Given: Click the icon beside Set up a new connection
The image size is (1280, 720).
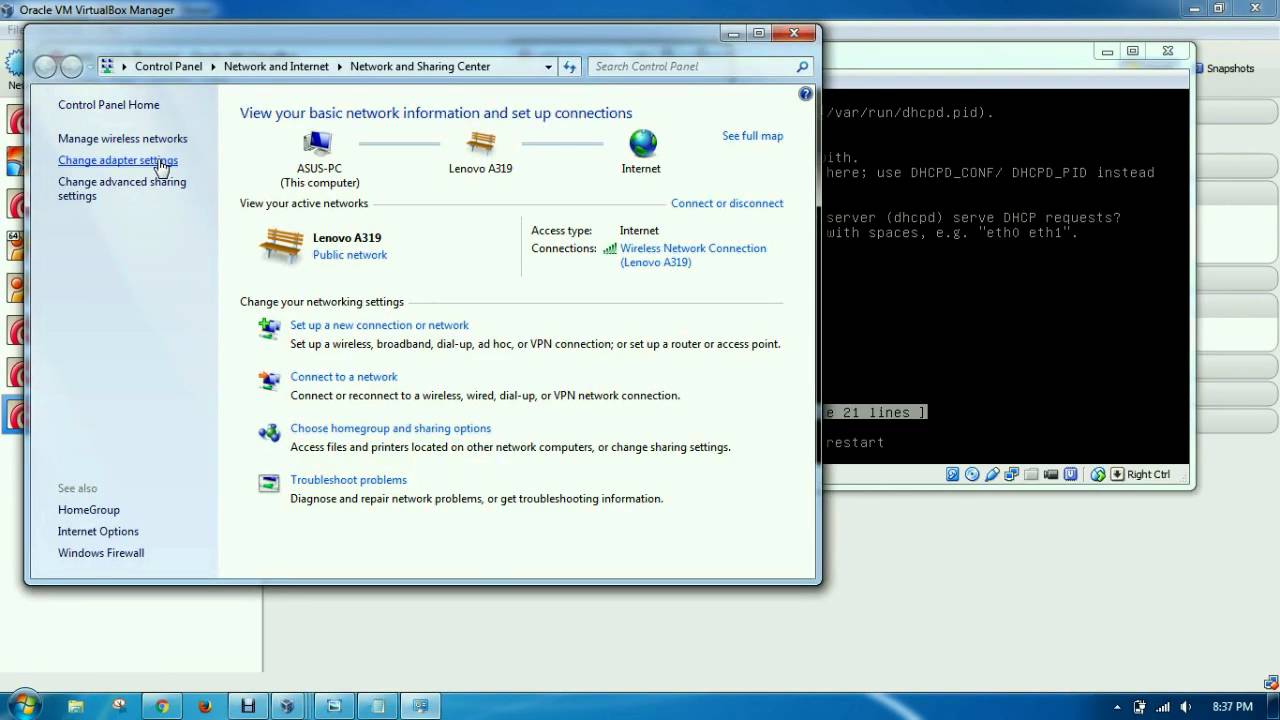Looking at the screenshot, I should tap(269, 328).
